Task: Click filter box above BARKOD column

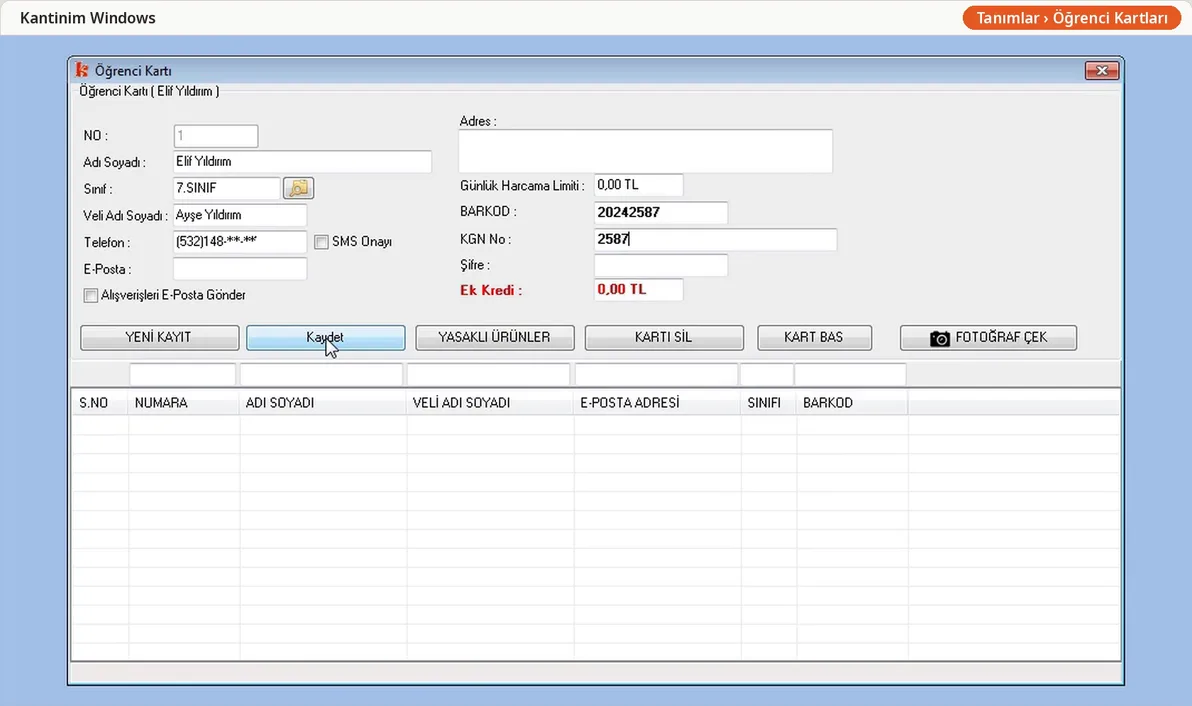Action: 851,374
